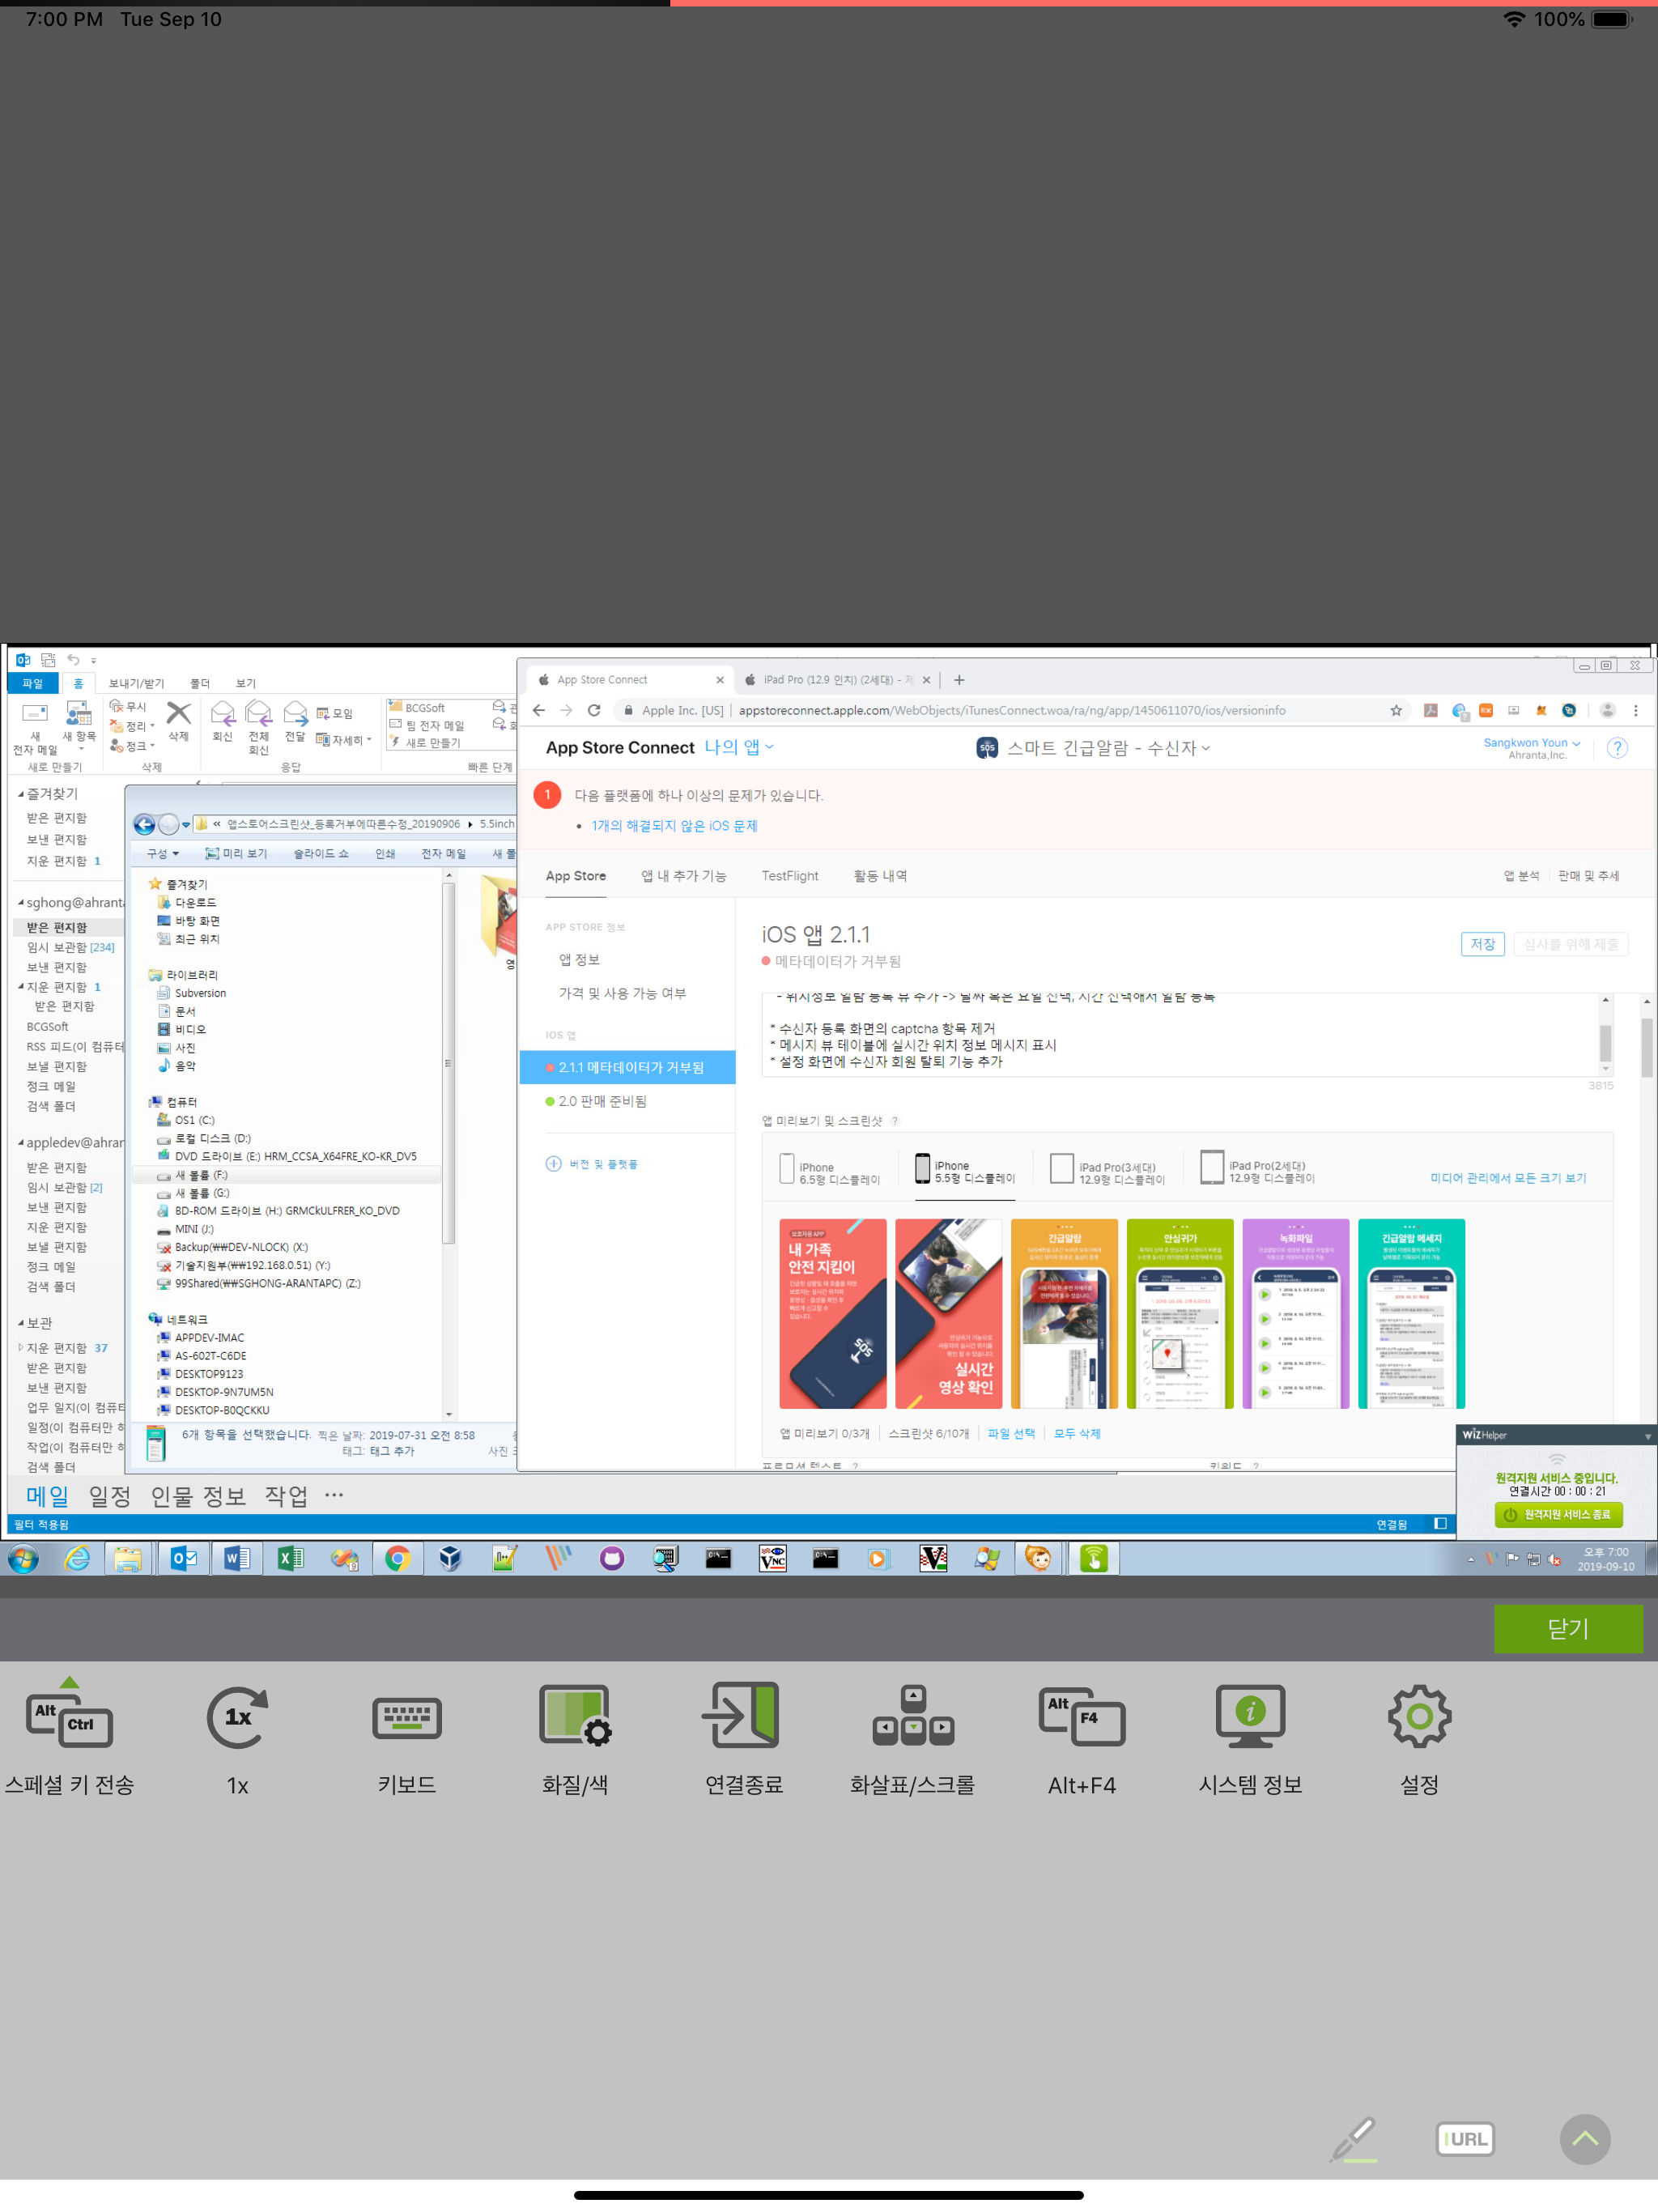This screenshot has height=2212, width=1658.
Task: Open the Chrome three-dot menu
Action: pyautogui.click(x=1636, y=710)
